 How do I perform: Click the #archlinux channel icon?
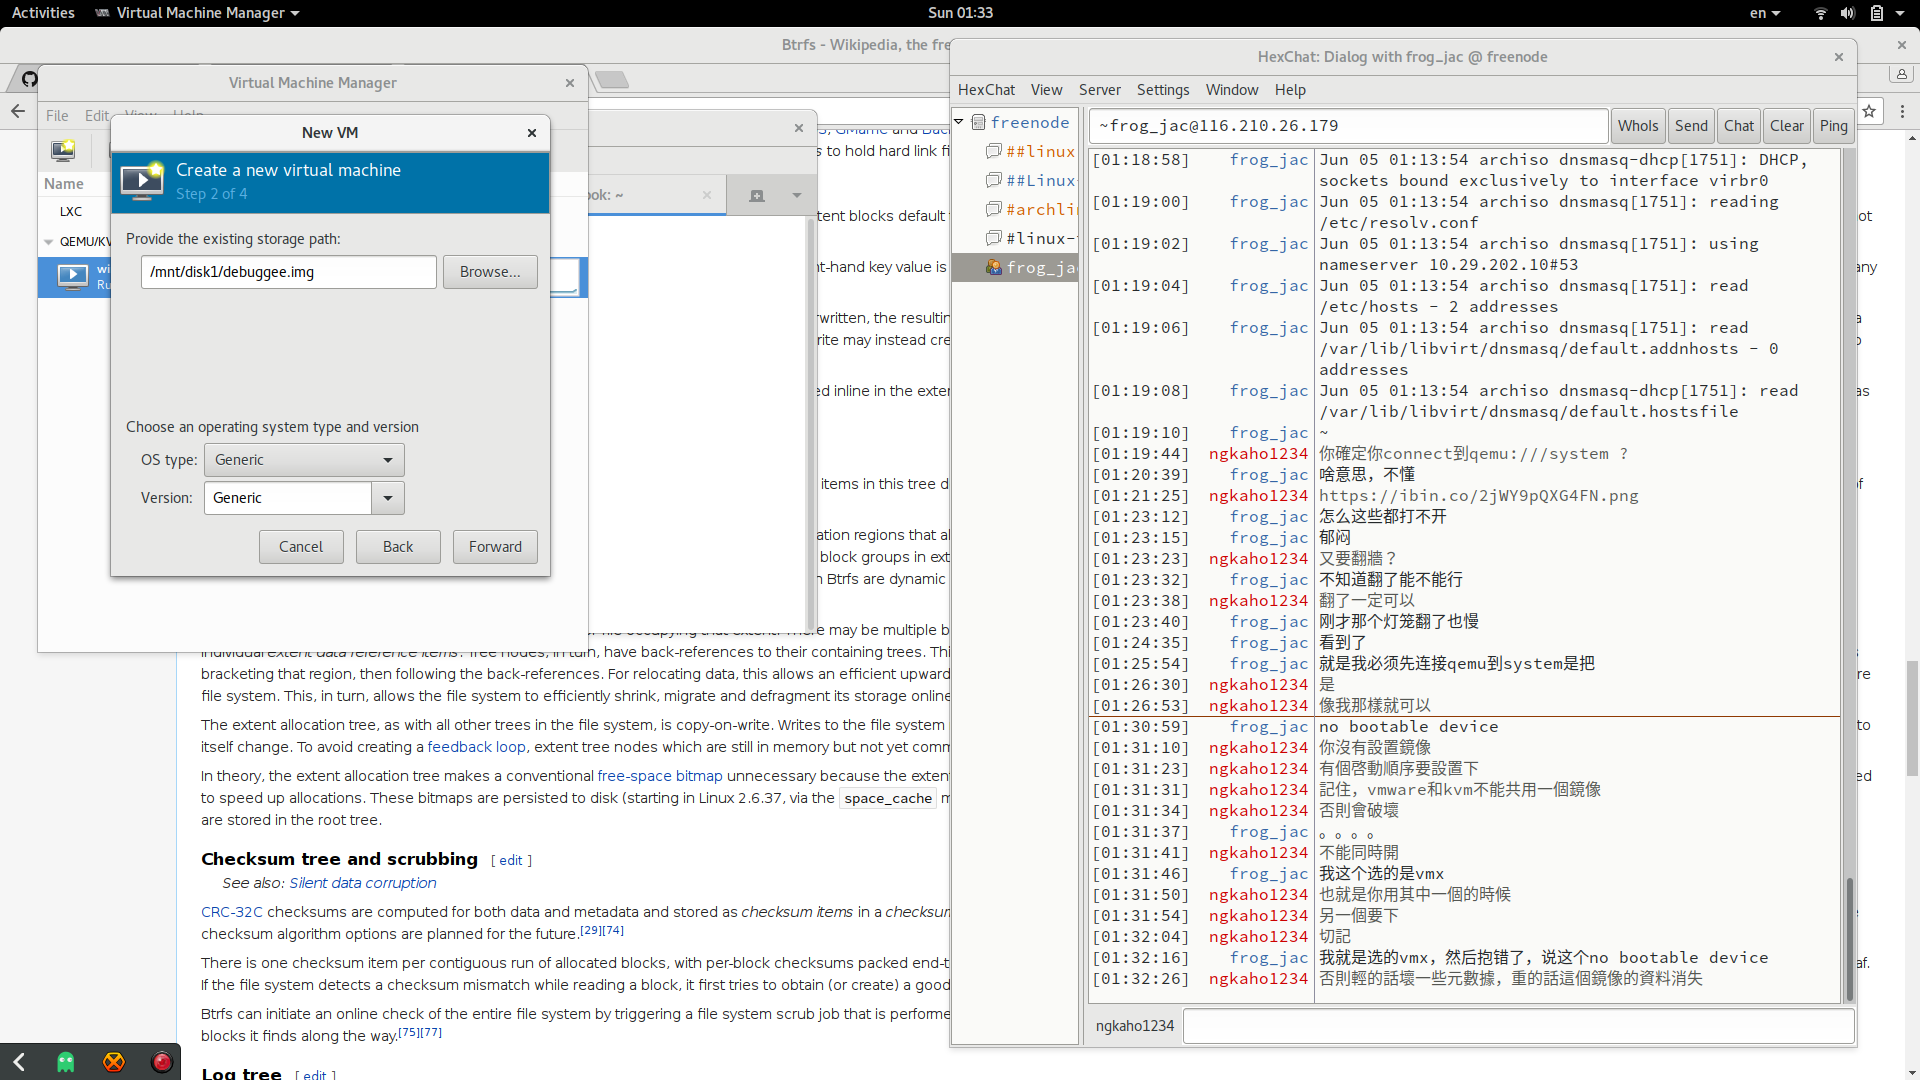pyautogui.click(x=994, y=209)
